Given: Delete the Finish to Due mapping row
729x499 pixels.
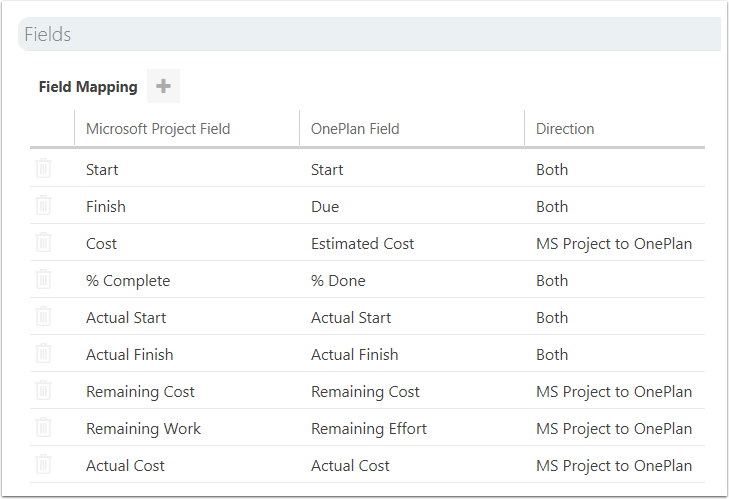Looking at the screenshot, I should (x=43, y=205).
